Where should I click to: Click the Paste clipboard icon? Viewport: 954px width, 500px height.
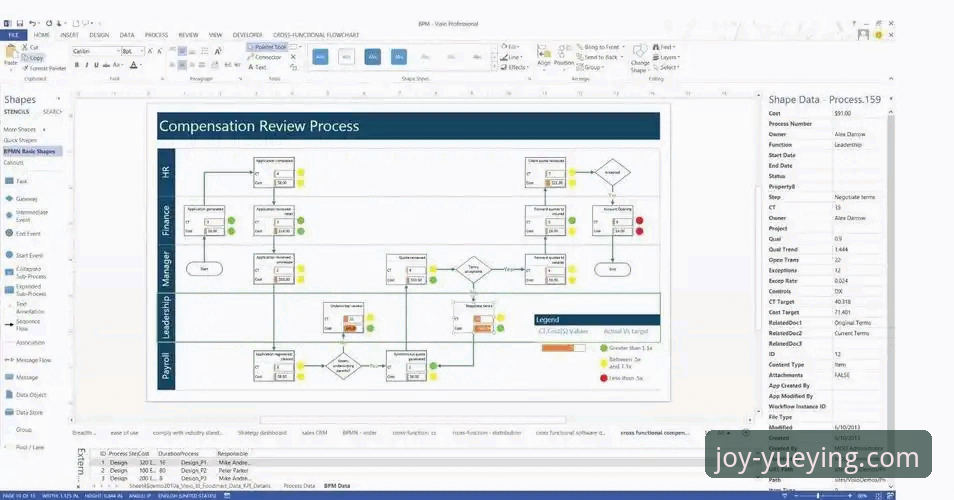(11, 52)
